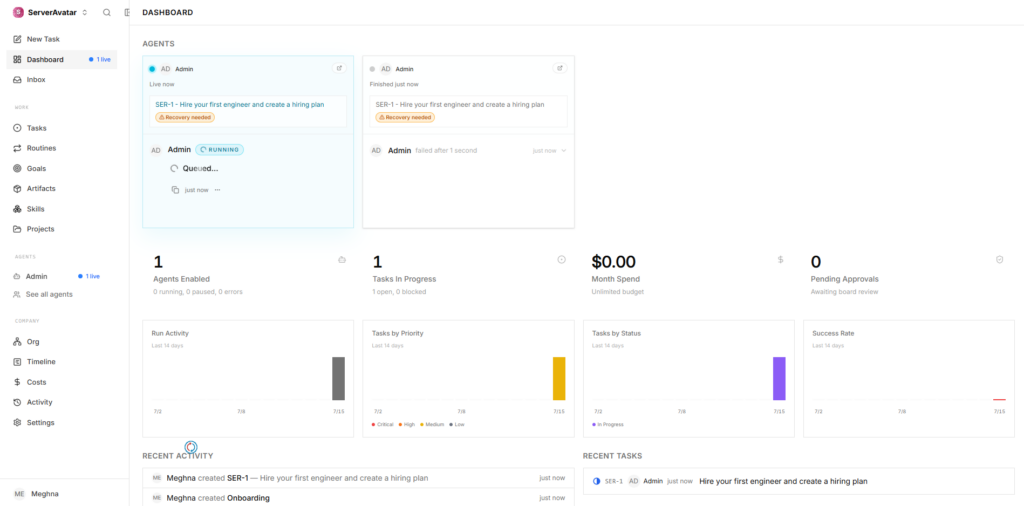Image resolution: width=1024 pixels, height=506 pixels.
Task: Open the live Admin agent card external link
Action: tap(339, 68)
